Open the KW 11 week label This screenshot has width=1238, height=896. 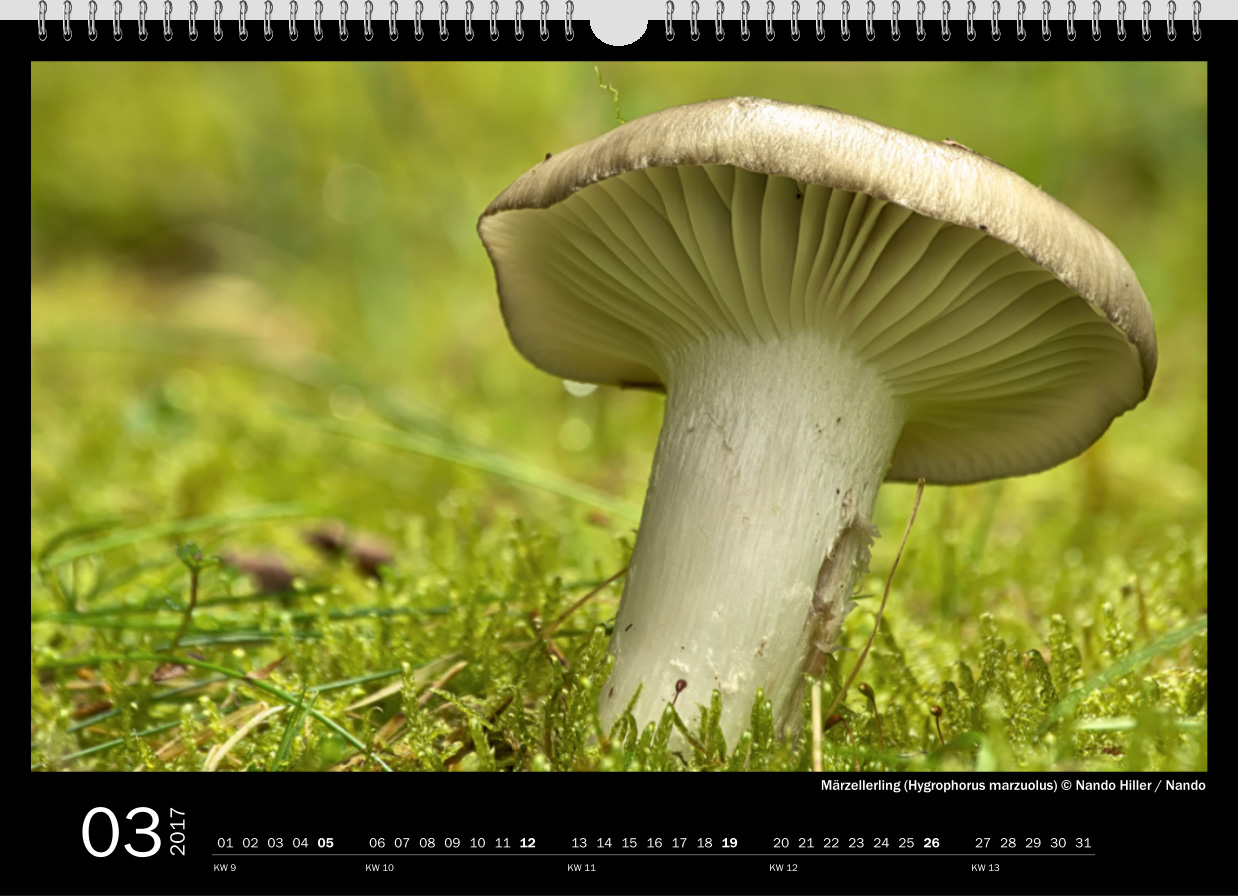[581, 868]
